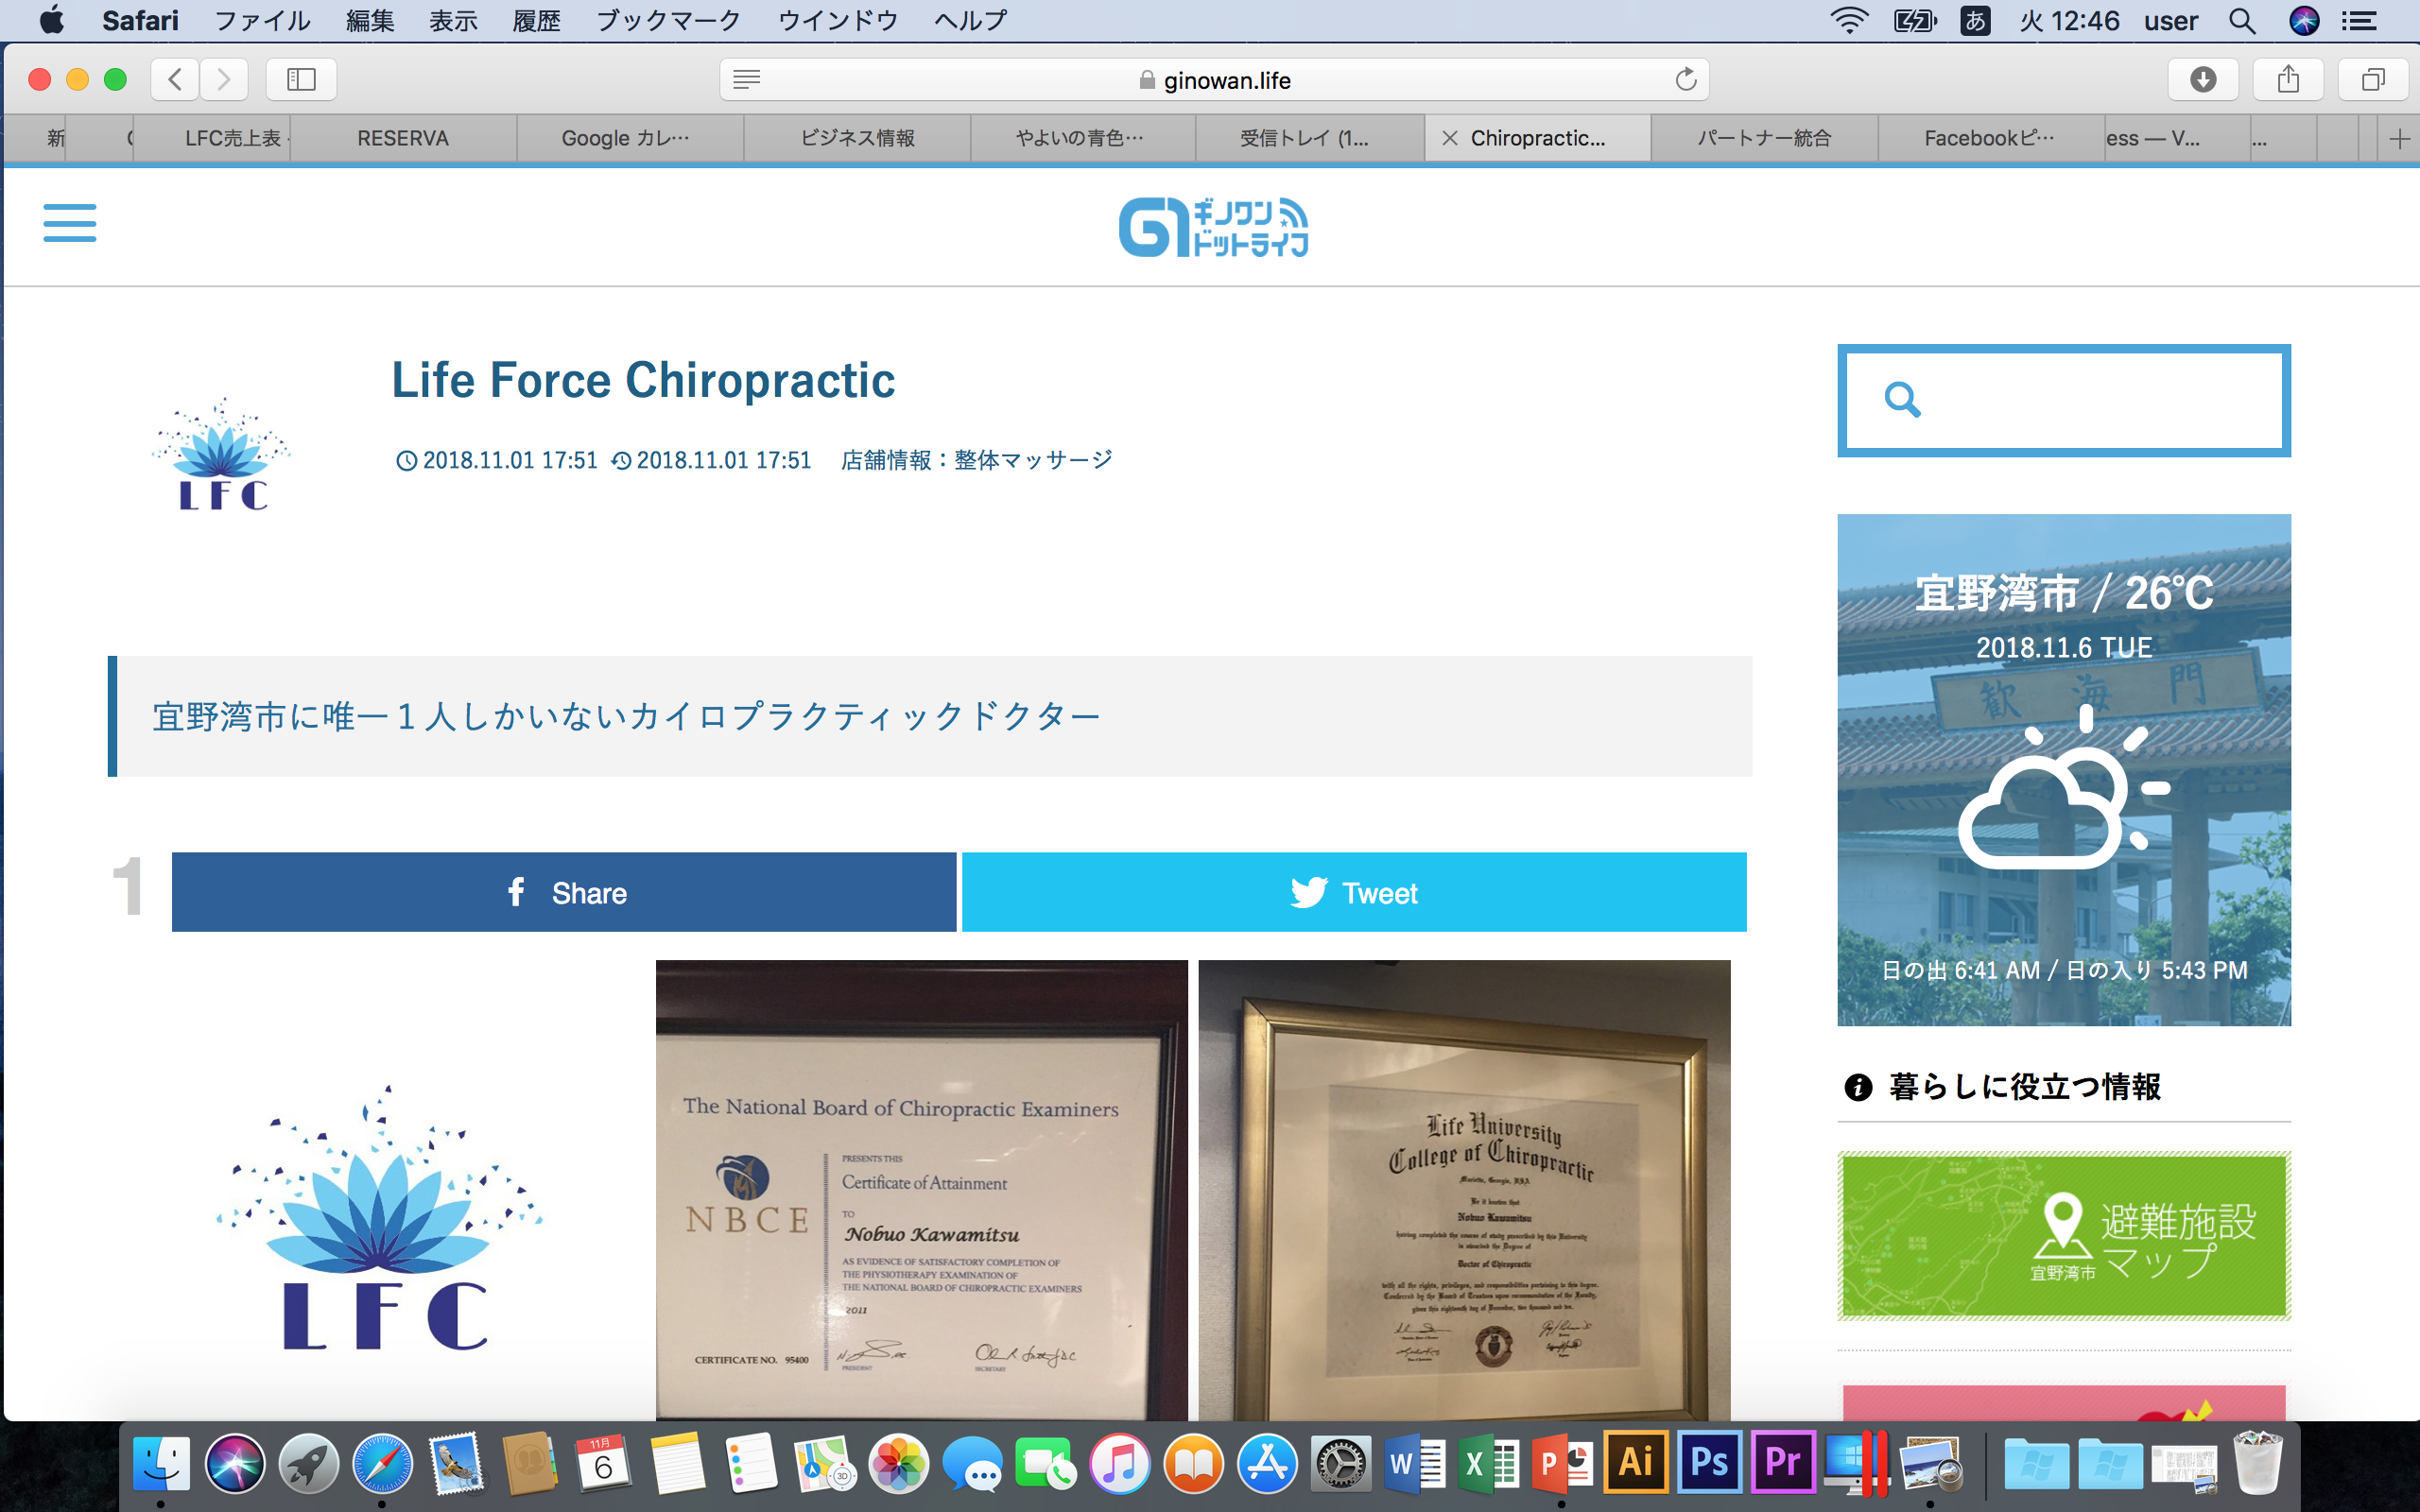Viewport: 2420px width, 1512px height.
Task: Open the Safari menu
Action: pos(140,20)
